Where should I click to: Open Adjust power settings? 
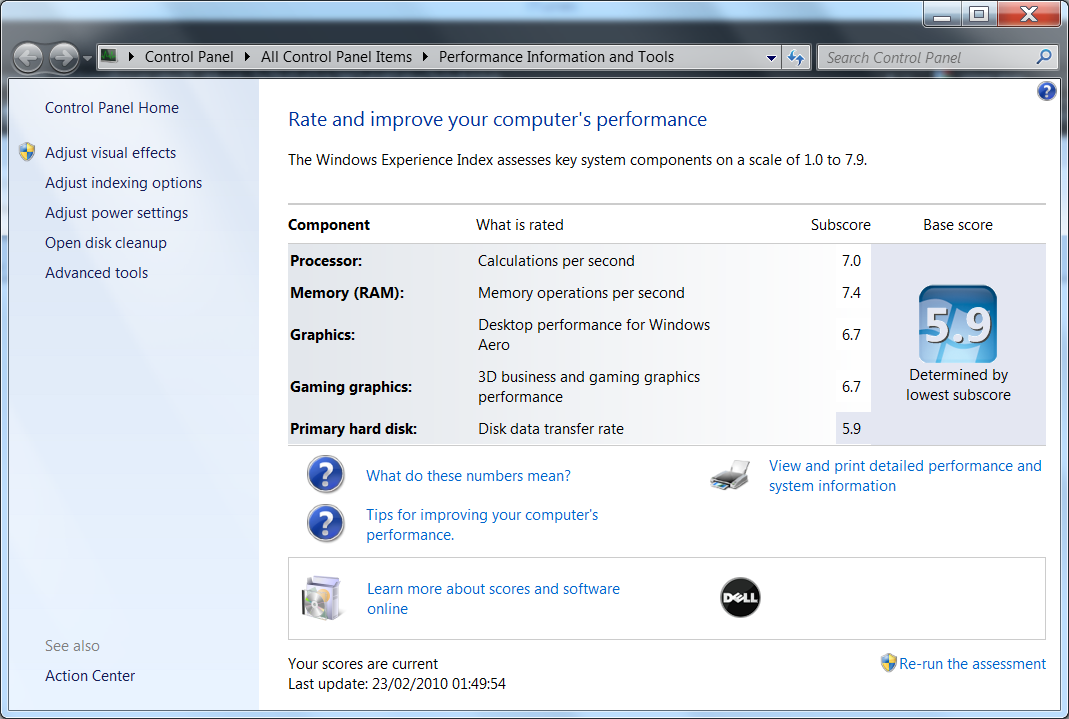pos(117,213)
